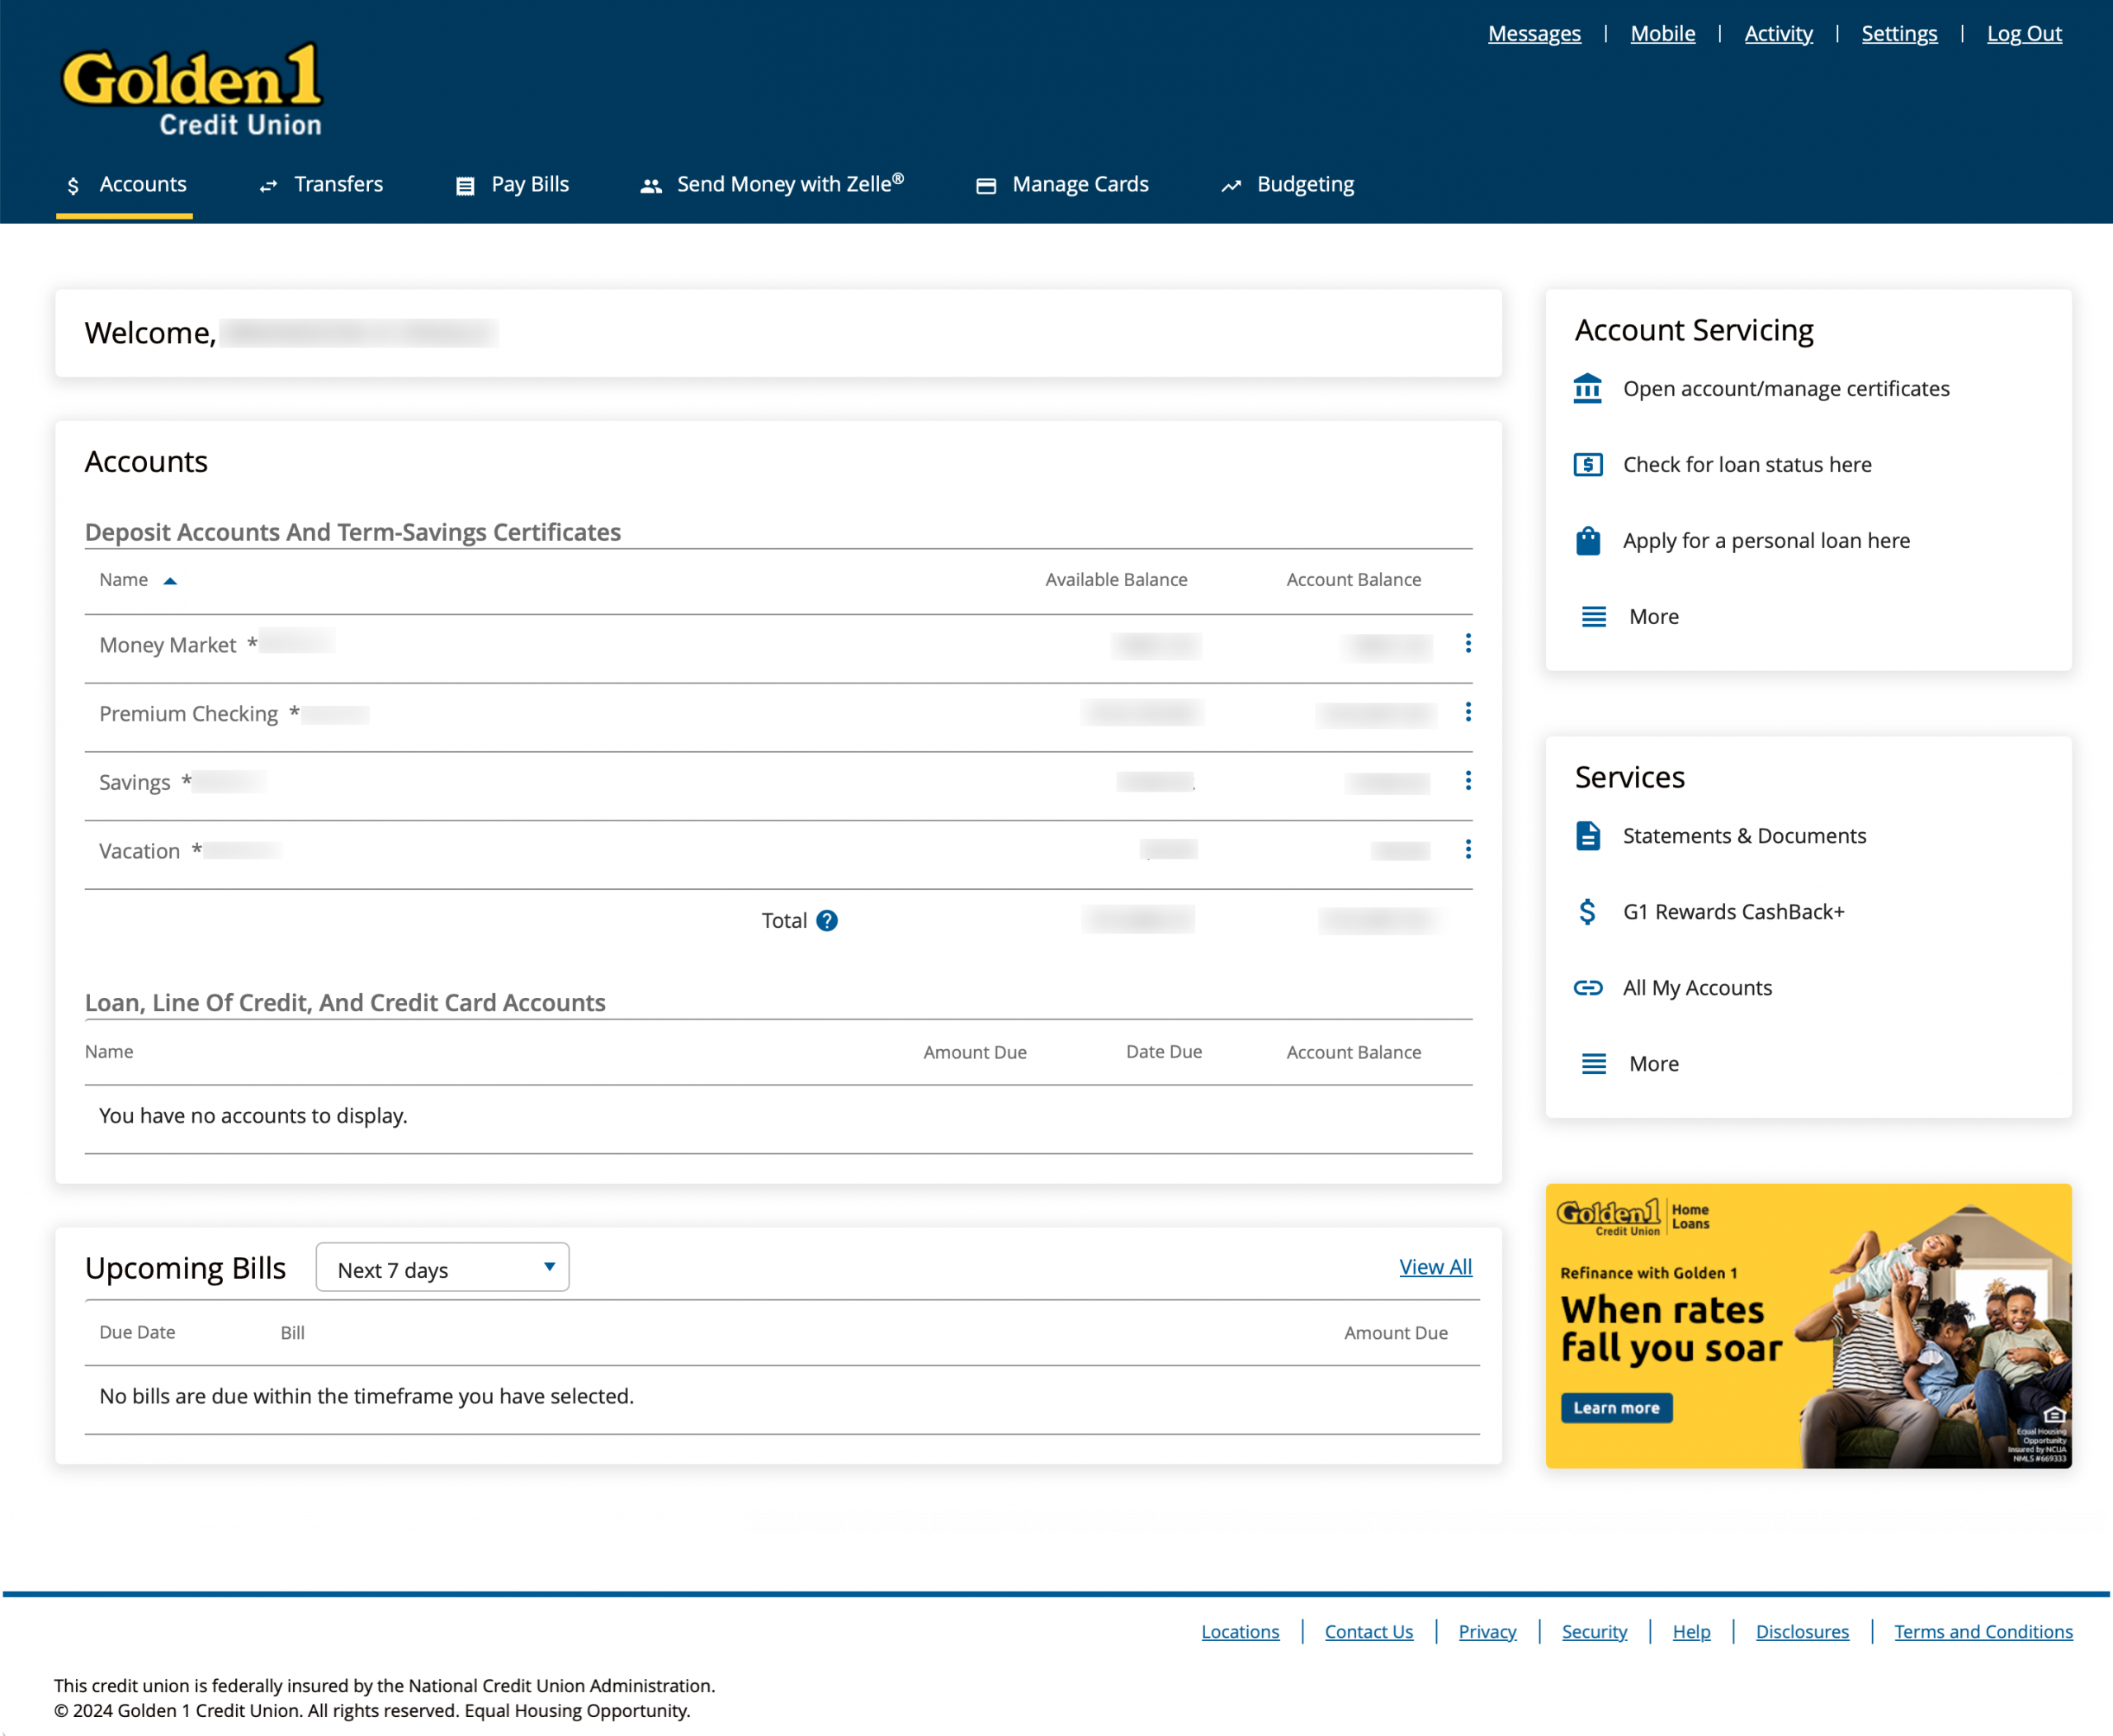Click the G1 Rewards CashBack+ dollar icon
Screen dimensions: 2113x1736
pyautogui.click(x=1588, y=911)
